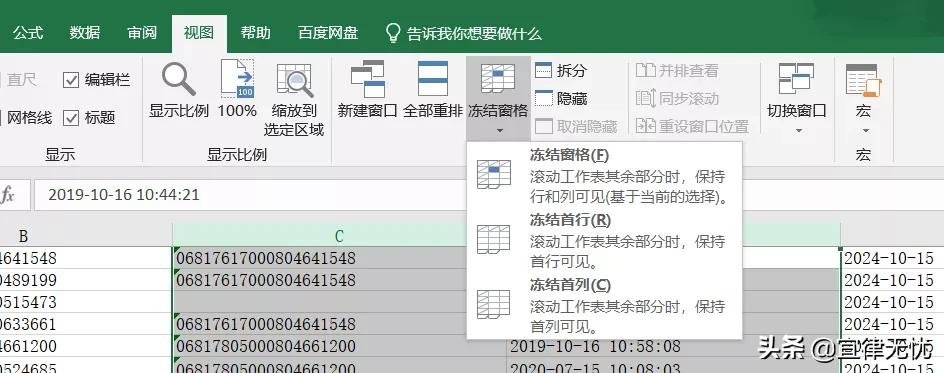Viewport: 944px width, 373px height.
Task: Click the 全部重排 icon
Action: tap(432, 78)
